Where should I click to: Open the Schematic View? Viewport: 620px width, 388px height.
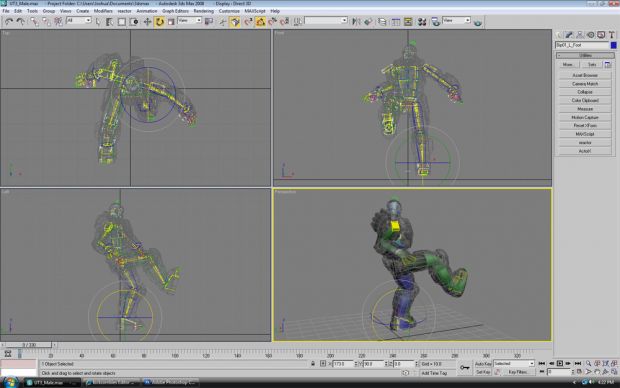pyautogui.click(x=408, y=22)
